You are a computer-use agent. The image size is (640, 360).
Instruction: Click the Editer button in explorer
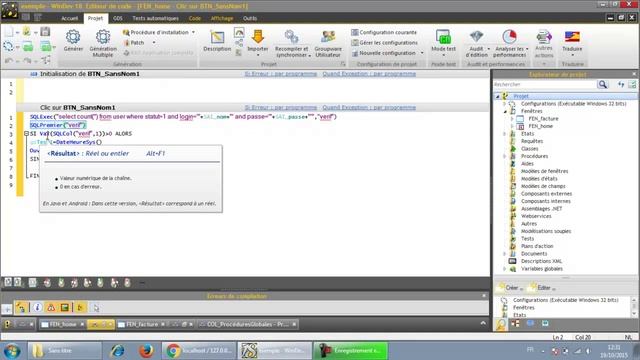pos(542,288)
